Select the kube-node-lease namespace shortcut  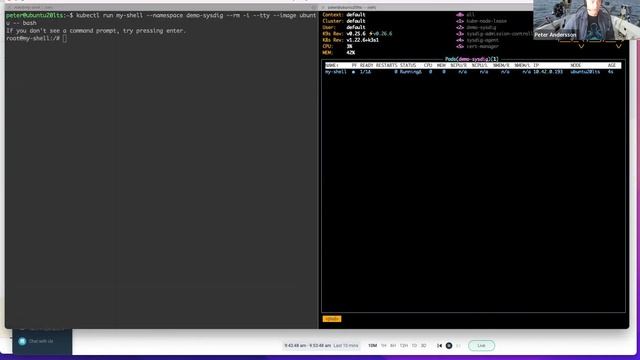[481, 21]
